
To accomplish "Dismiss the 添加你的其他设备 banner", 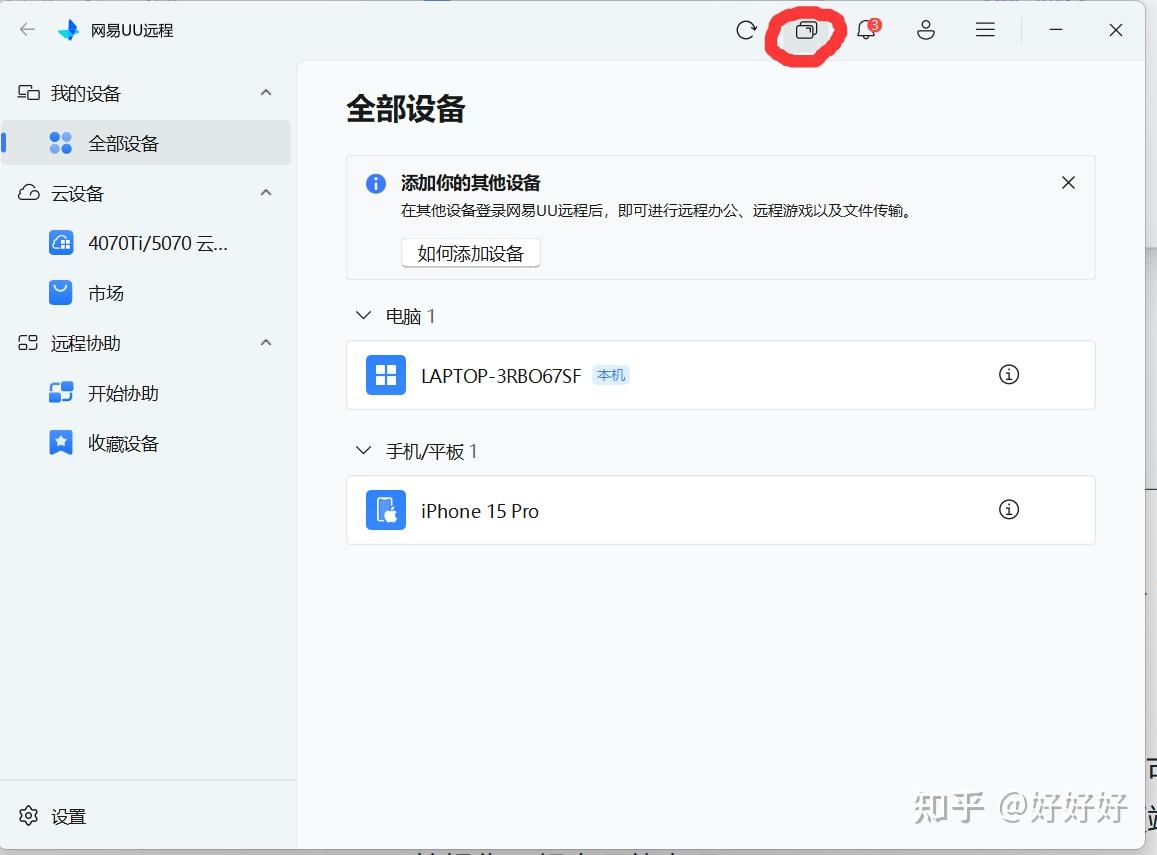I will (x=1068, y=183).
